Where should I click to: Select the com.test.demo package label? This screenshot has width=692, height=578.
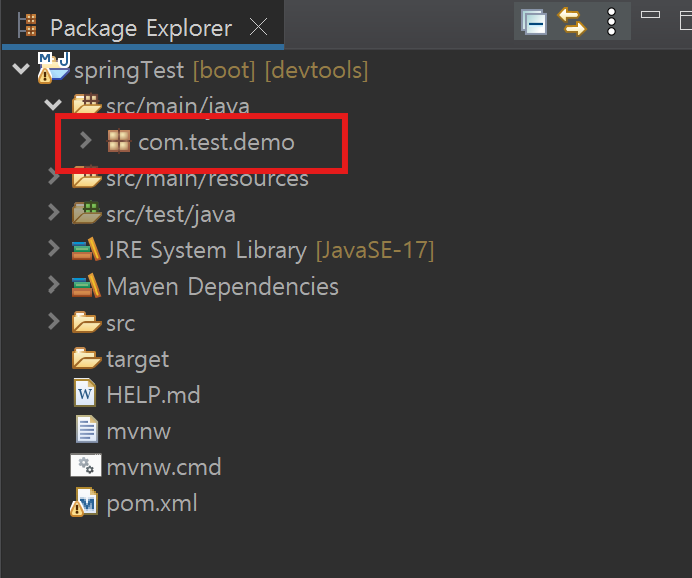pyautogui.click(x=216, y=142)
